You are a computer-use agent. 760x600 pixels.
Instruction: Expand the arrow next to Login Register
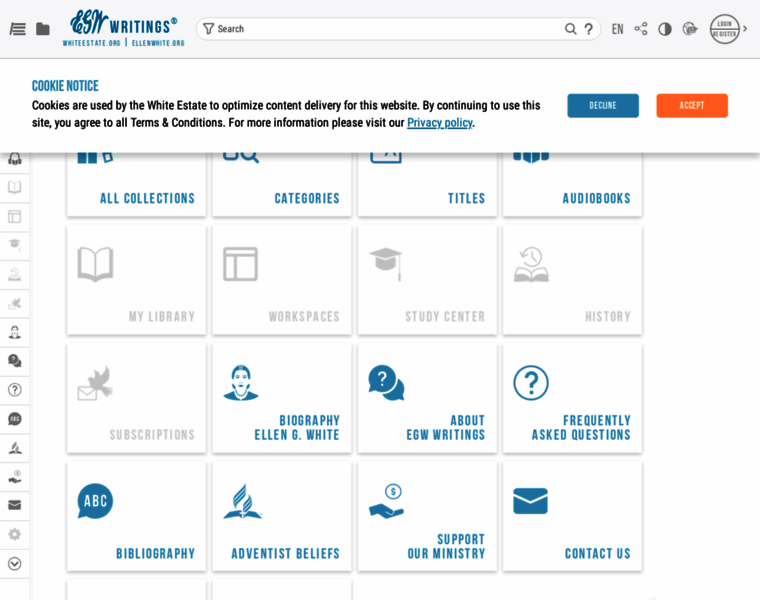745,29
